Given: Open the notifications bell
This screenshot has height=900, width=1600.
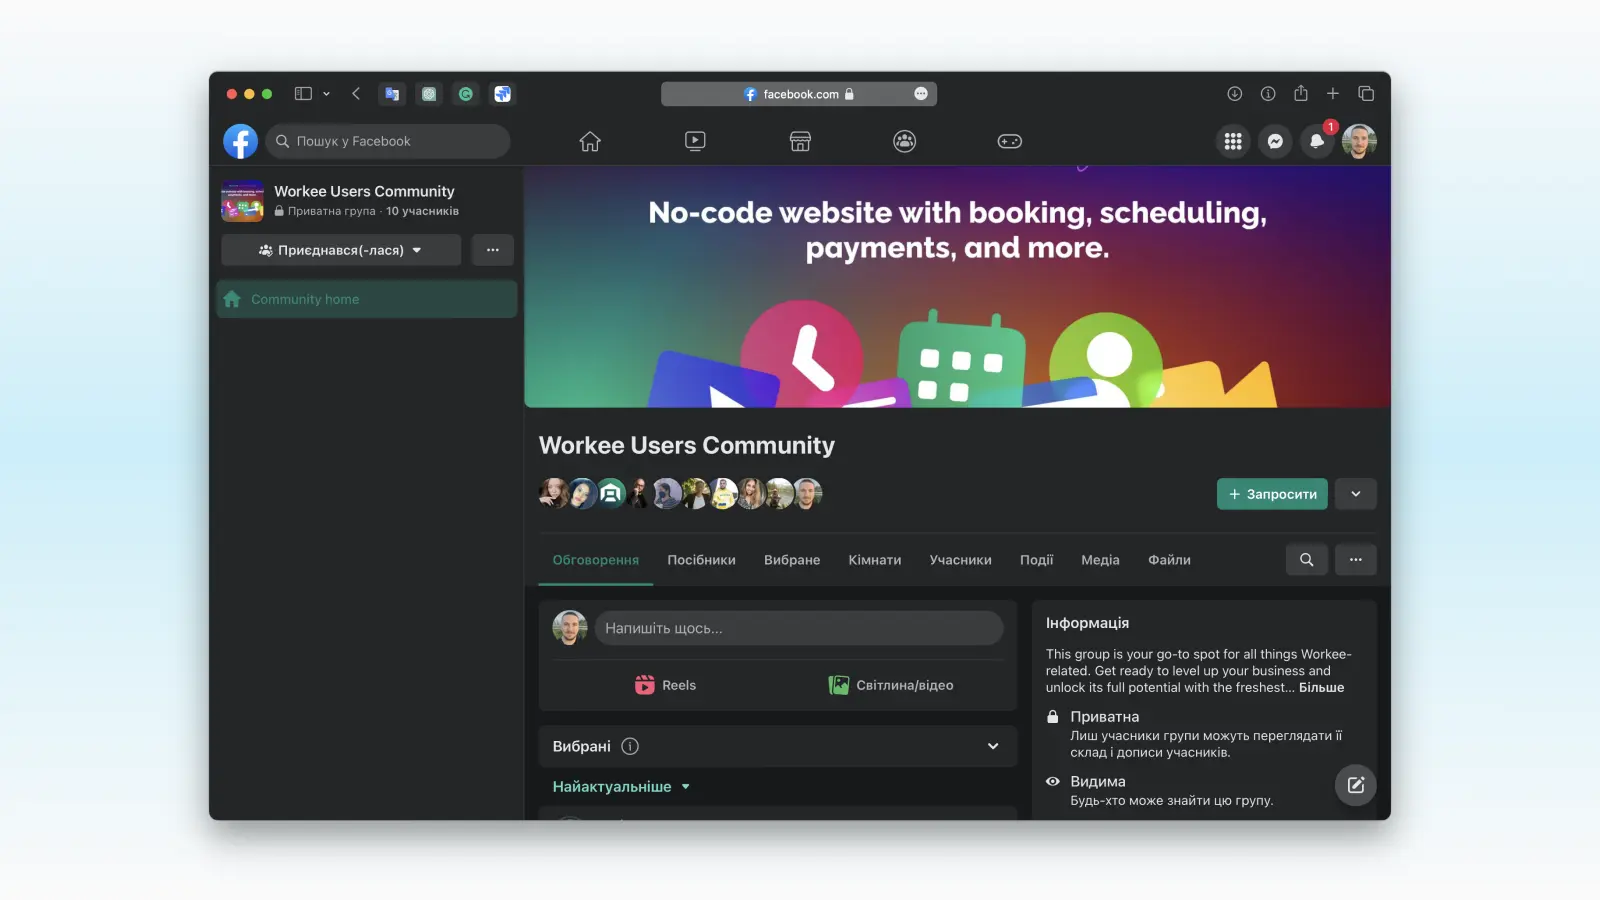Looking at the screenshot, I should coord(1317,141).
